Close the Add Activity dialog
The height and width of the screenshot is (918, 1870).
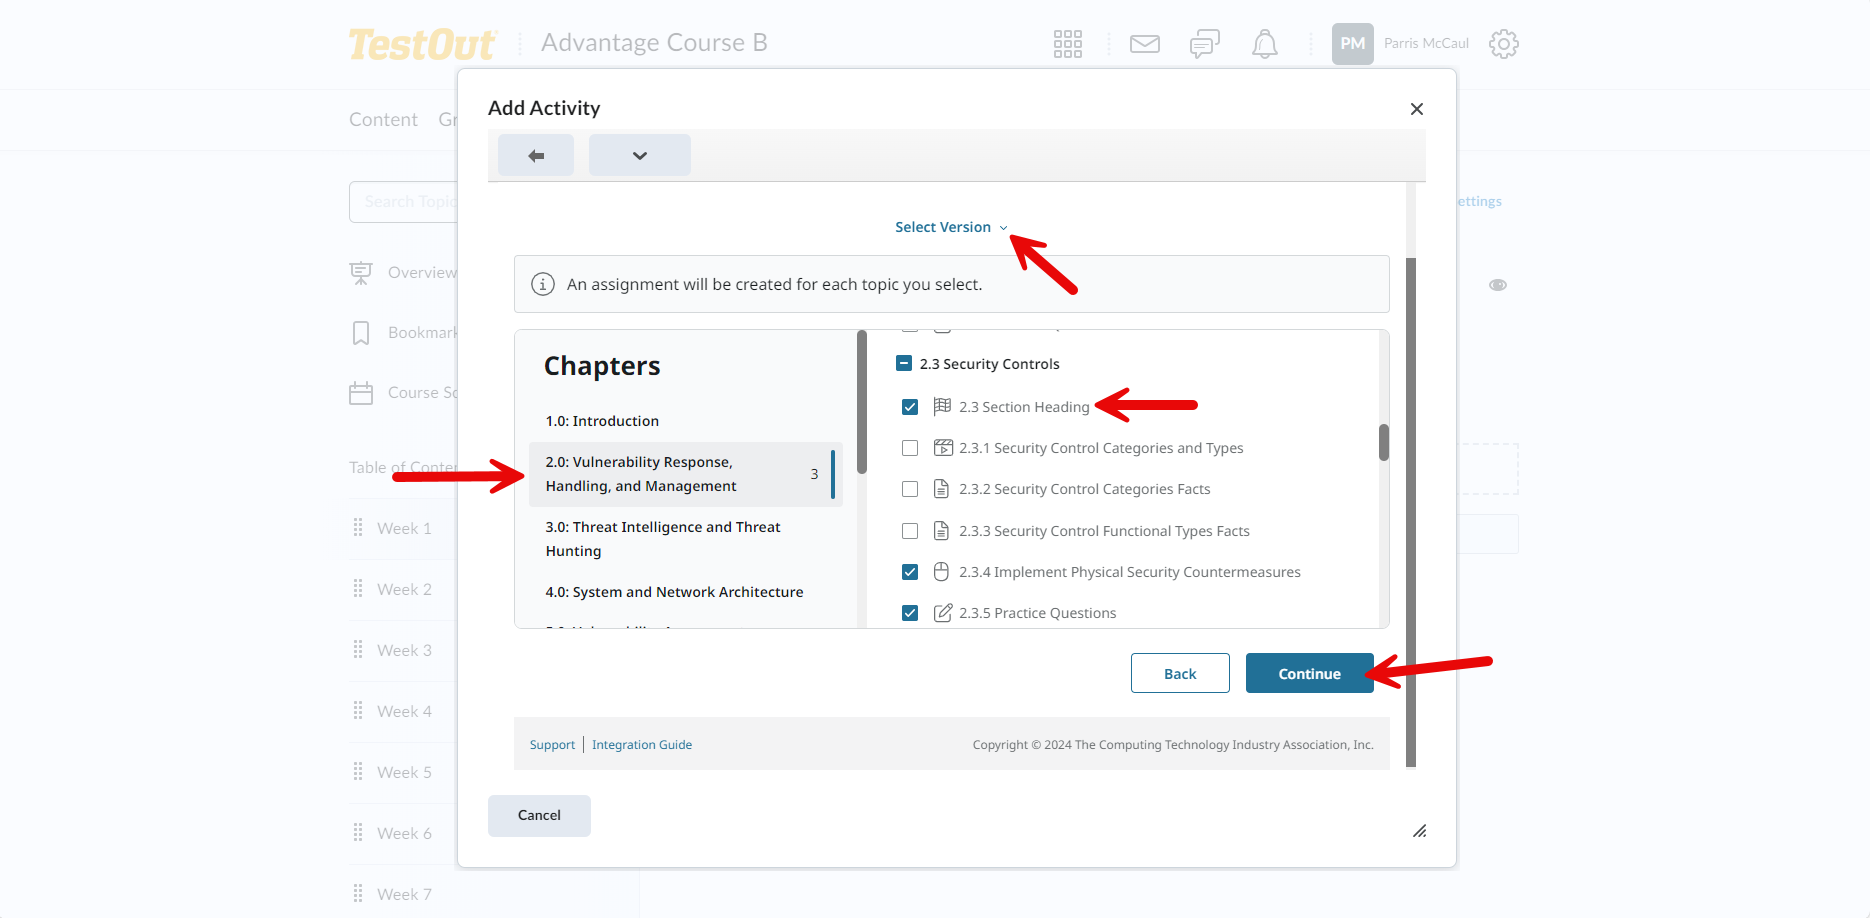pos(1417,109)
